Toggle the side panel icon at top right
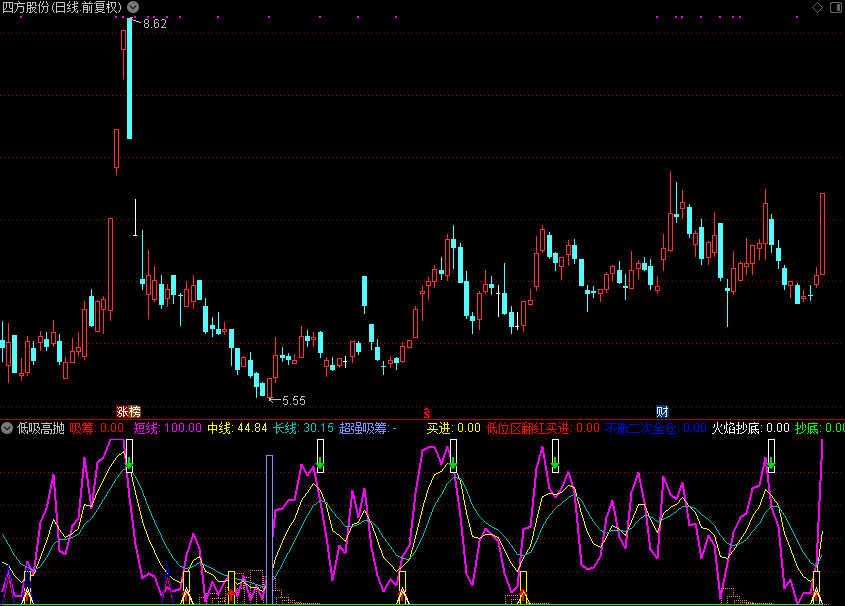Screen dimensions: 845x606 coord(835,8)
